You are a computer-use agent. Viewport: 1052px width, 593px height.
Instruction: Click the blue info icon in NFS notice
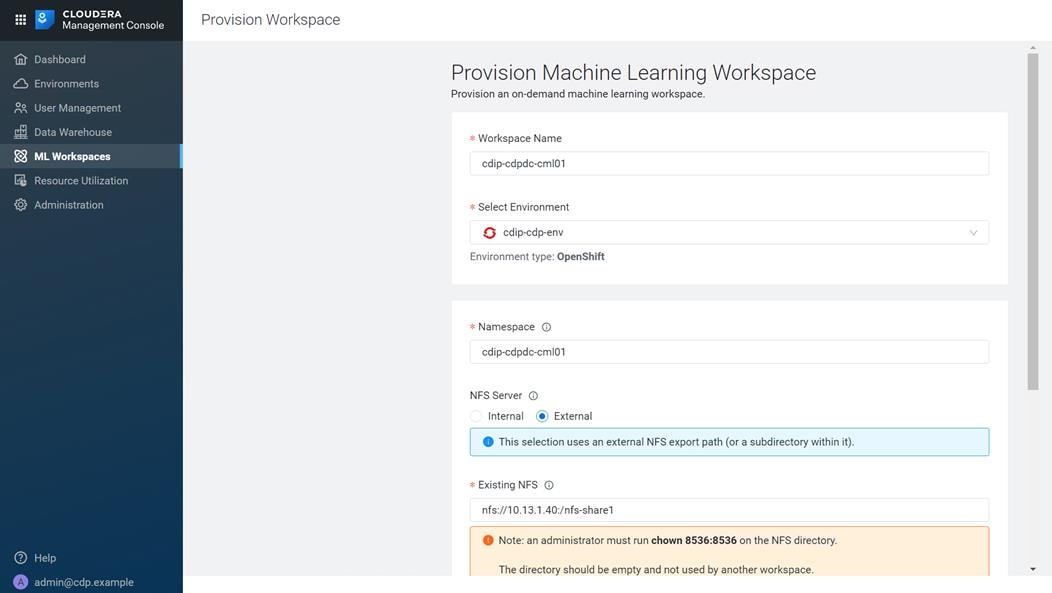click(x=488, y=441)
